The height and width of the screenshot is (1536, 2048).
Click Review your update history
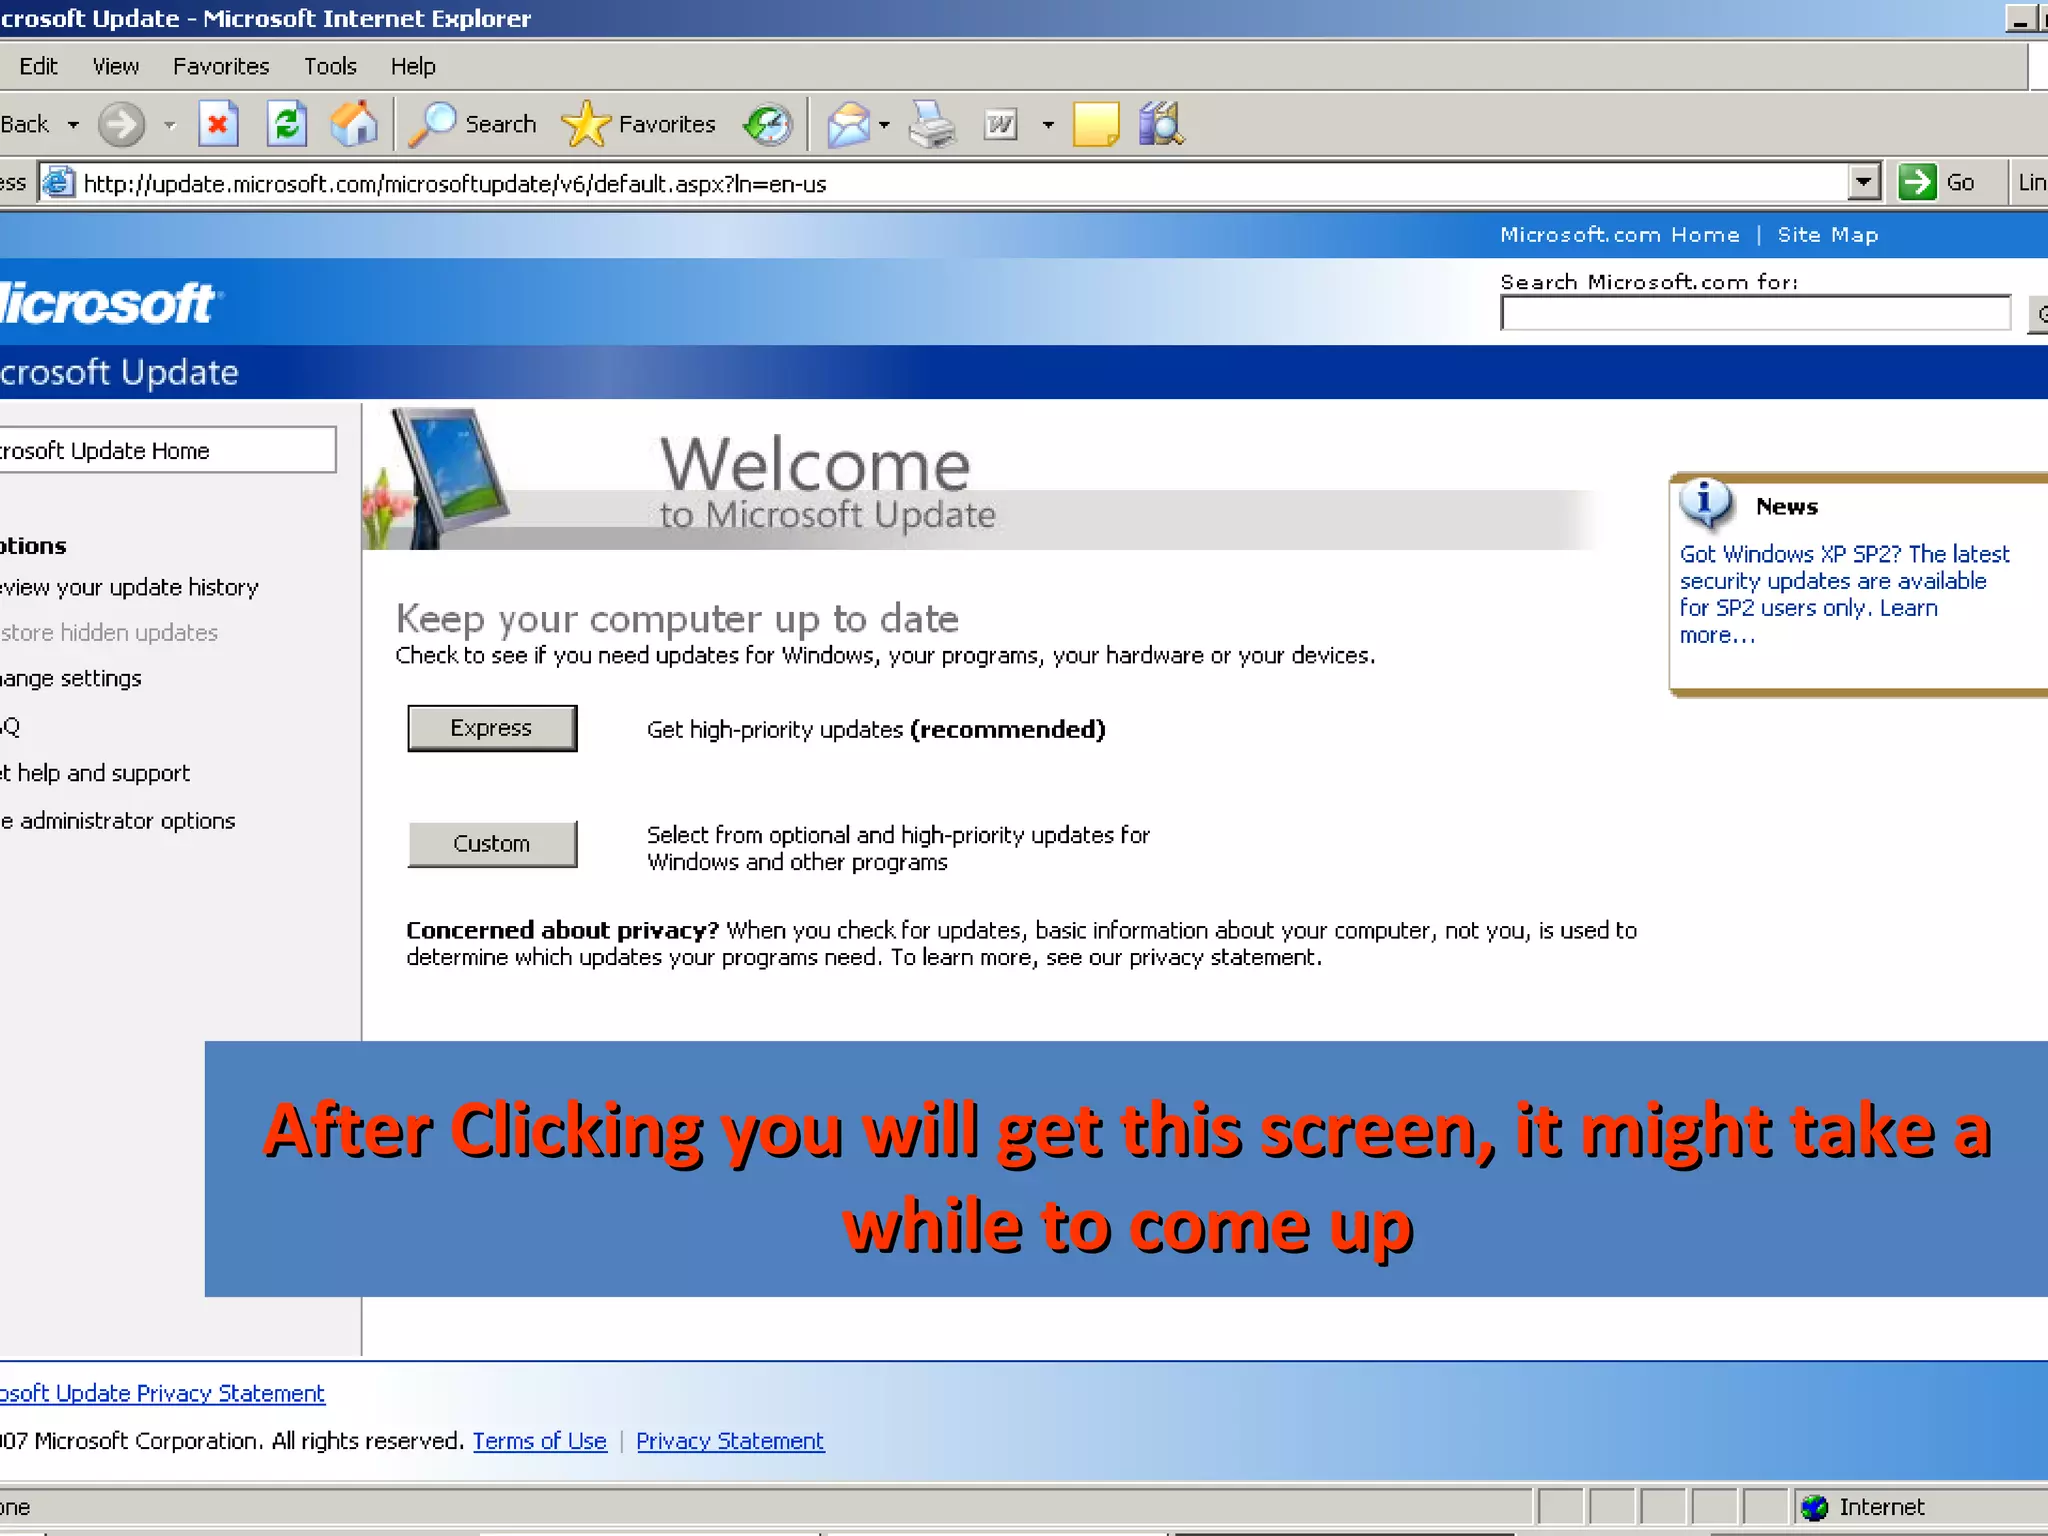pos(129,587)
